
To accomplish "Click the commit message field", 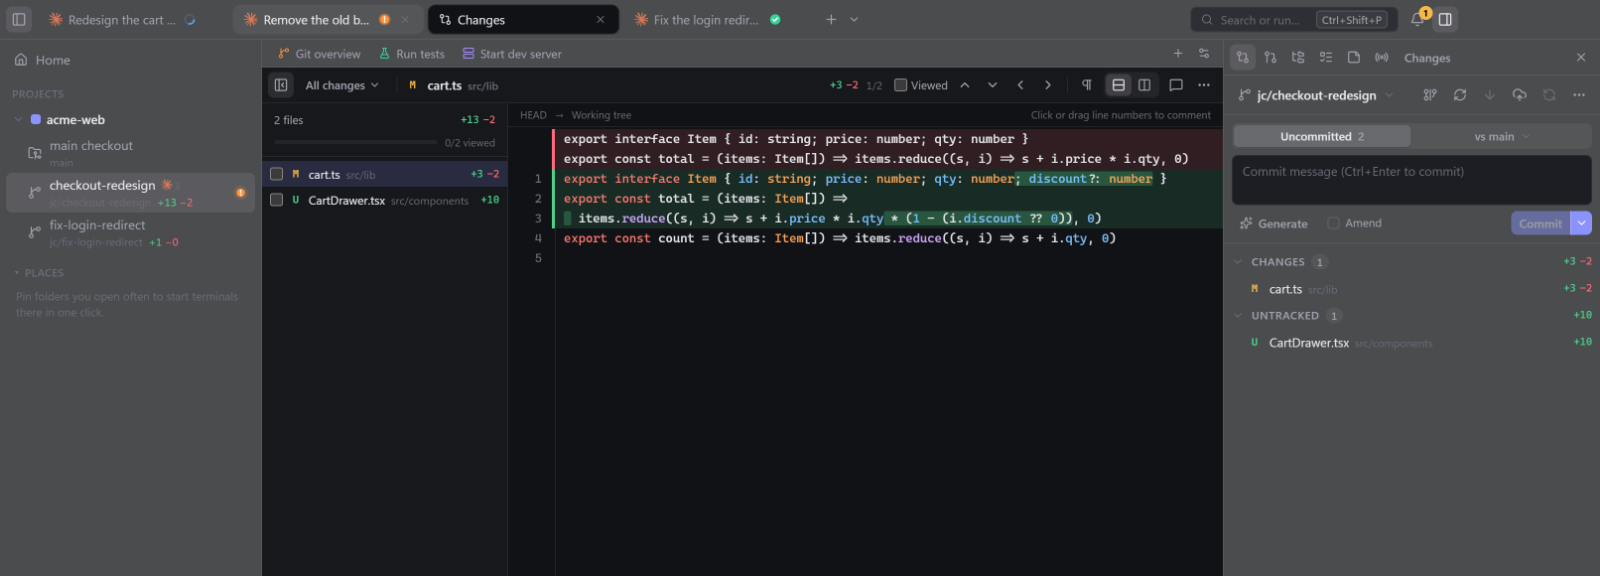I will click(x=1412, y=180).
